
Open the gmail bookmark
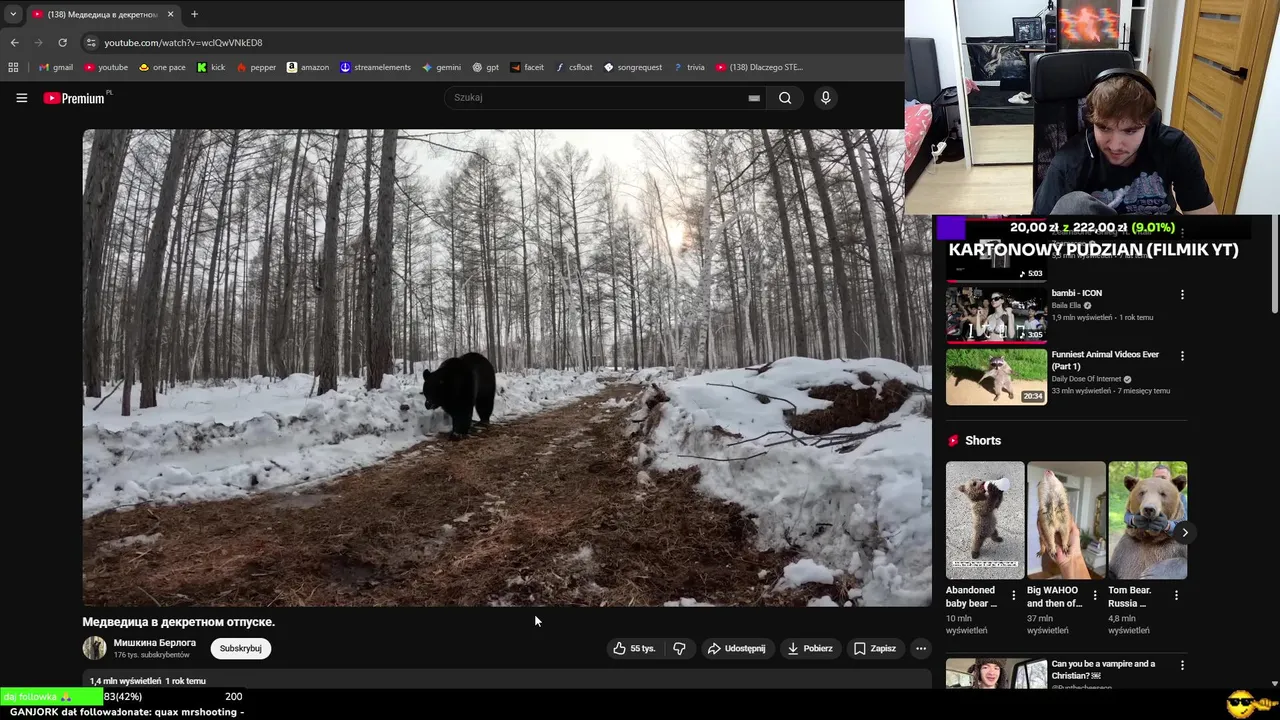56,67
